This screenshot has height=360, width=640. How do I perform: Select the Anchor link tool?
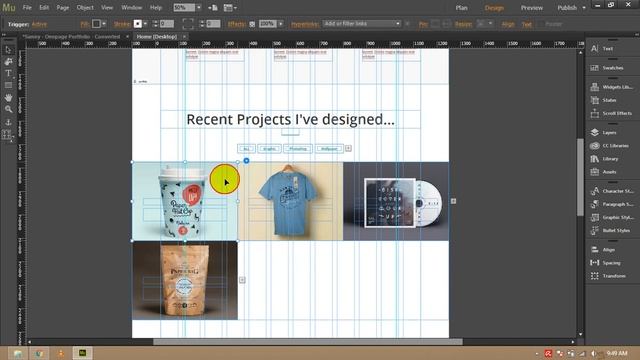[x=8, y=122]
